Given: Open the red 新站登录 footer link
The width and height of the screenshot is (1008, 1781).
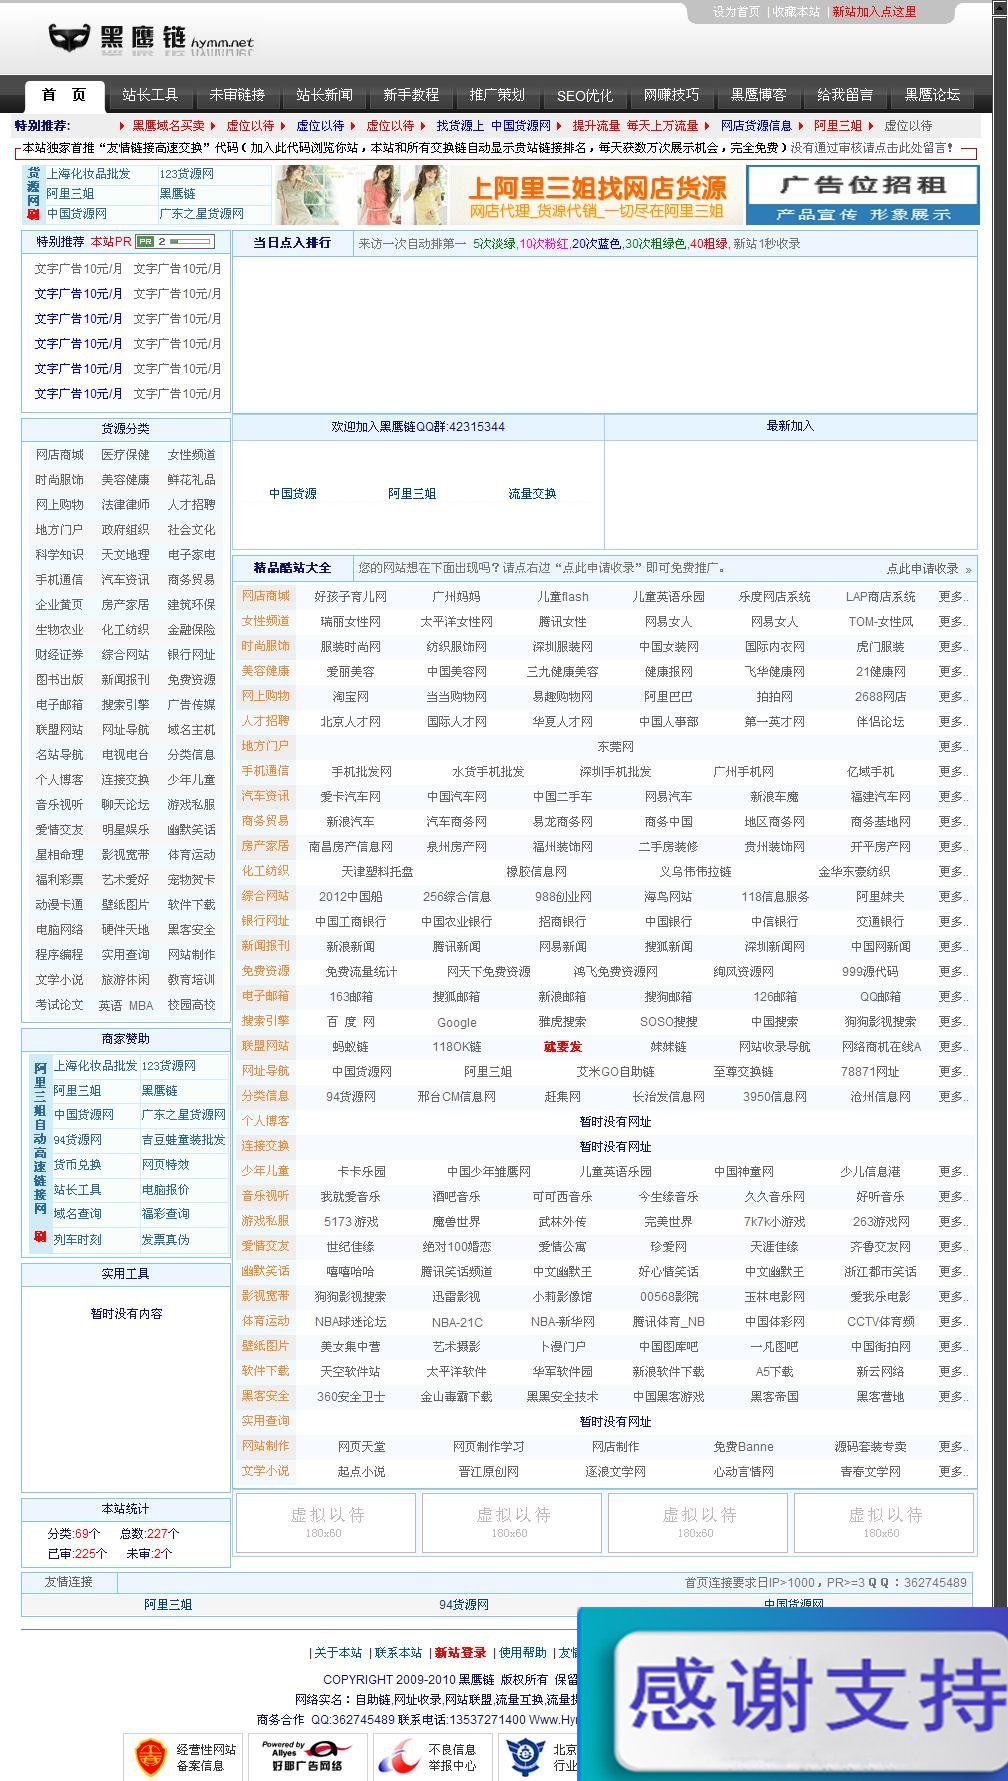Looking at the screenshot, I should click(x=460, y=1653).
